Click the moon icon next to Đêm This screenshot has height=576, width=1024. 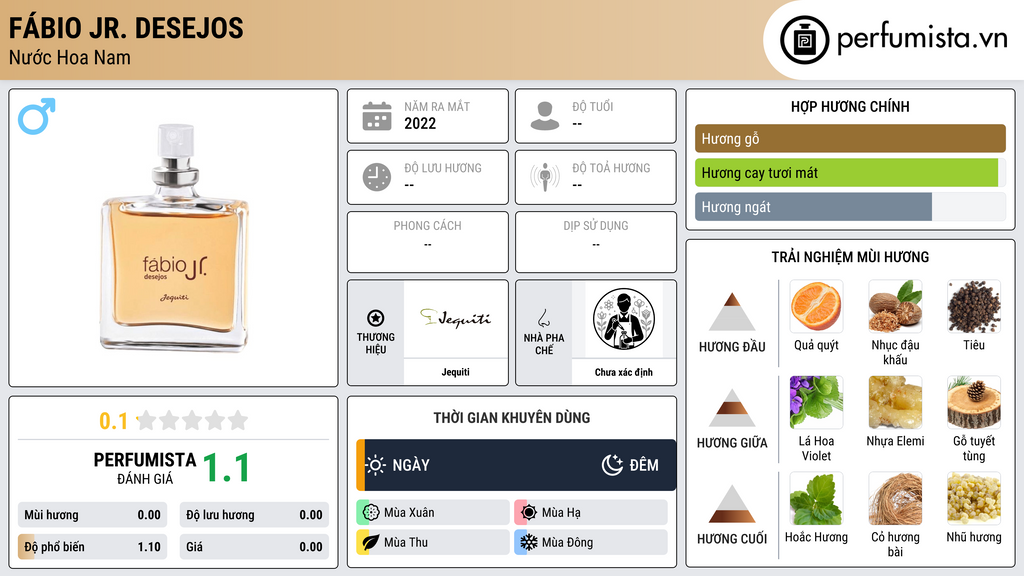coord(612,465)
